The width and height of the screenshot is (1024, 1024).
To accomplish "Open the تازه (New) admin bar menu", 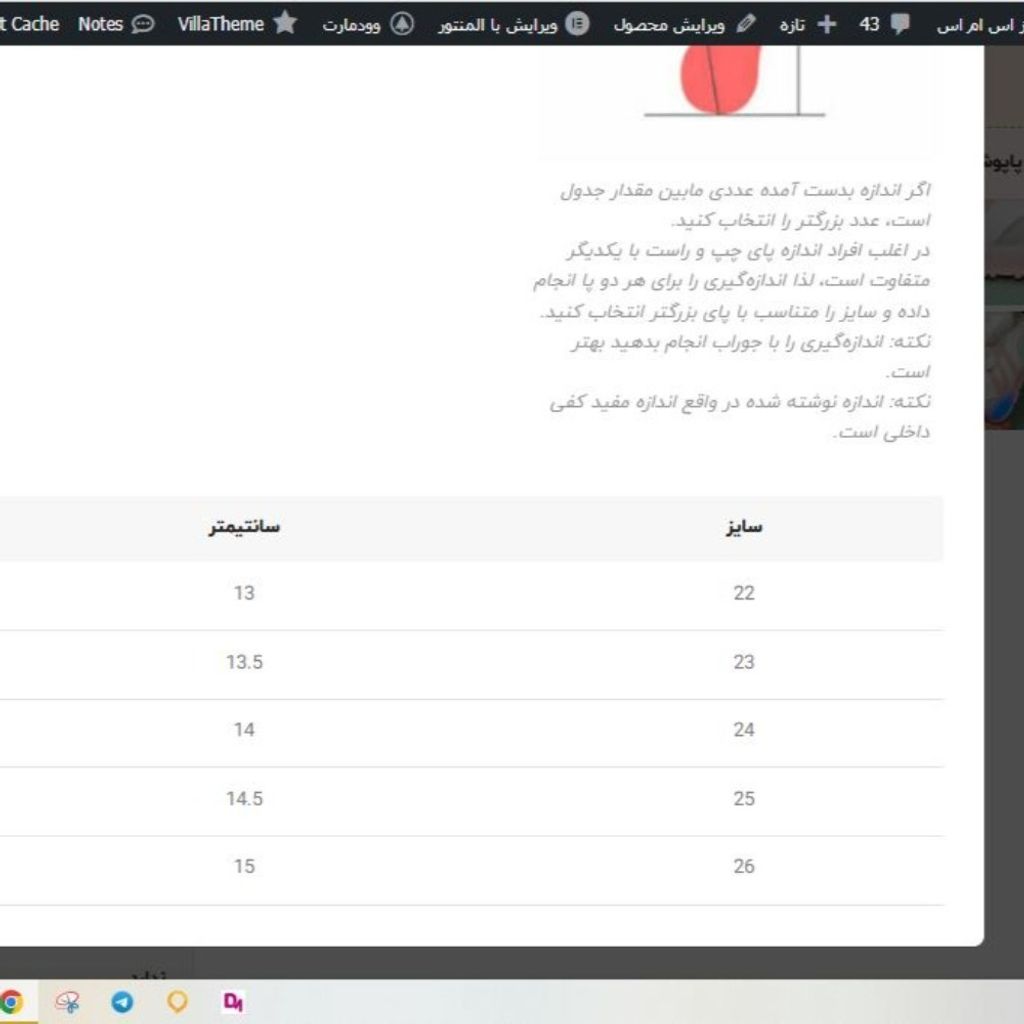I will point(793,23).
